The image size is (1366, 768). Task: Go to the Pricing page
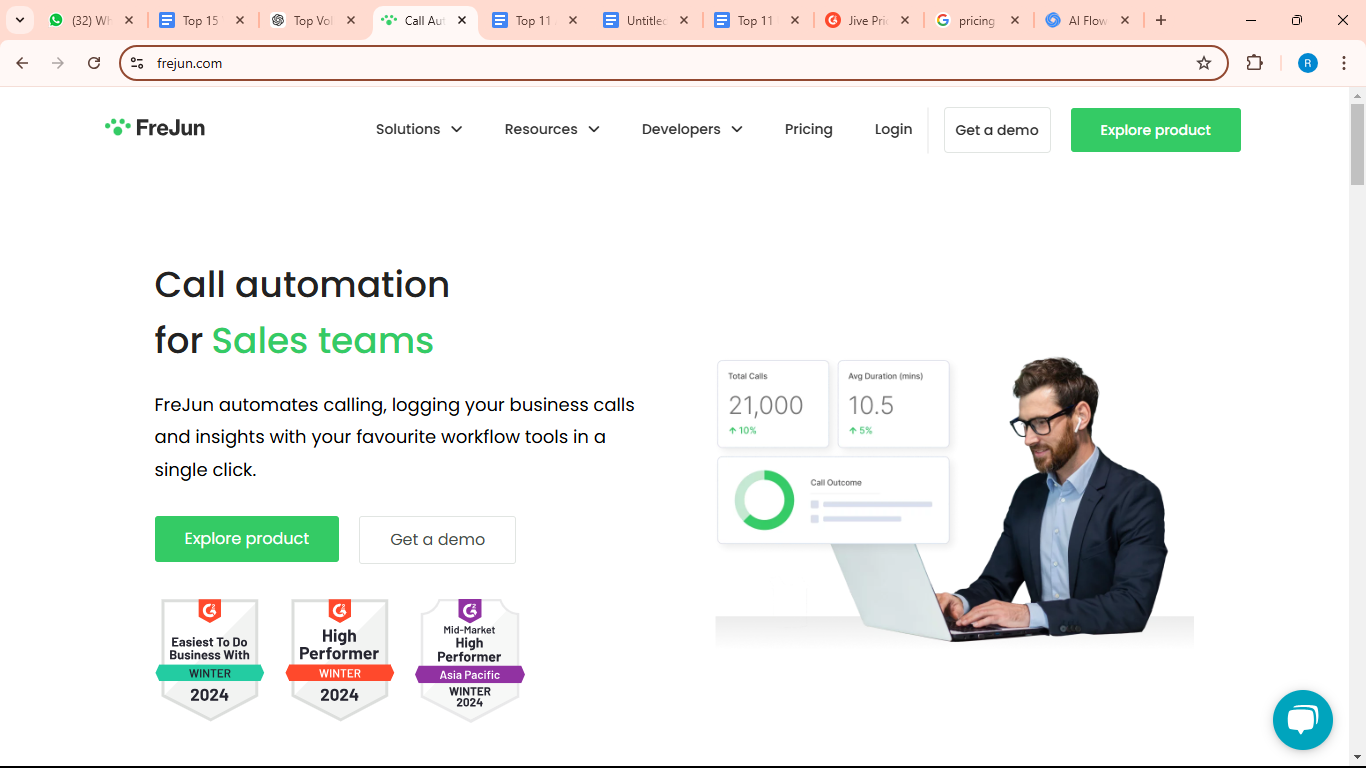point(808,129)
